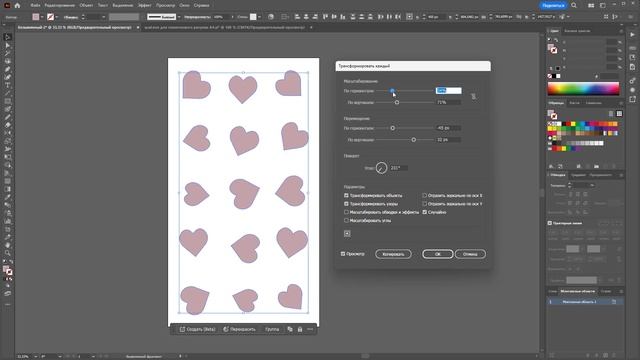Open the zoom level dropdown in the status bar
The height and width of the screenshot is (360, 640).
[36, 356]
